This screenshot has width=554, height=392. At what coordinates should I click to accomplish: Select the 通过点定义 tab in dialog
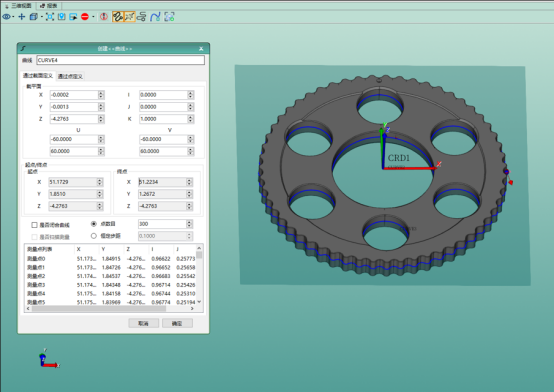(x=70, y=76)
